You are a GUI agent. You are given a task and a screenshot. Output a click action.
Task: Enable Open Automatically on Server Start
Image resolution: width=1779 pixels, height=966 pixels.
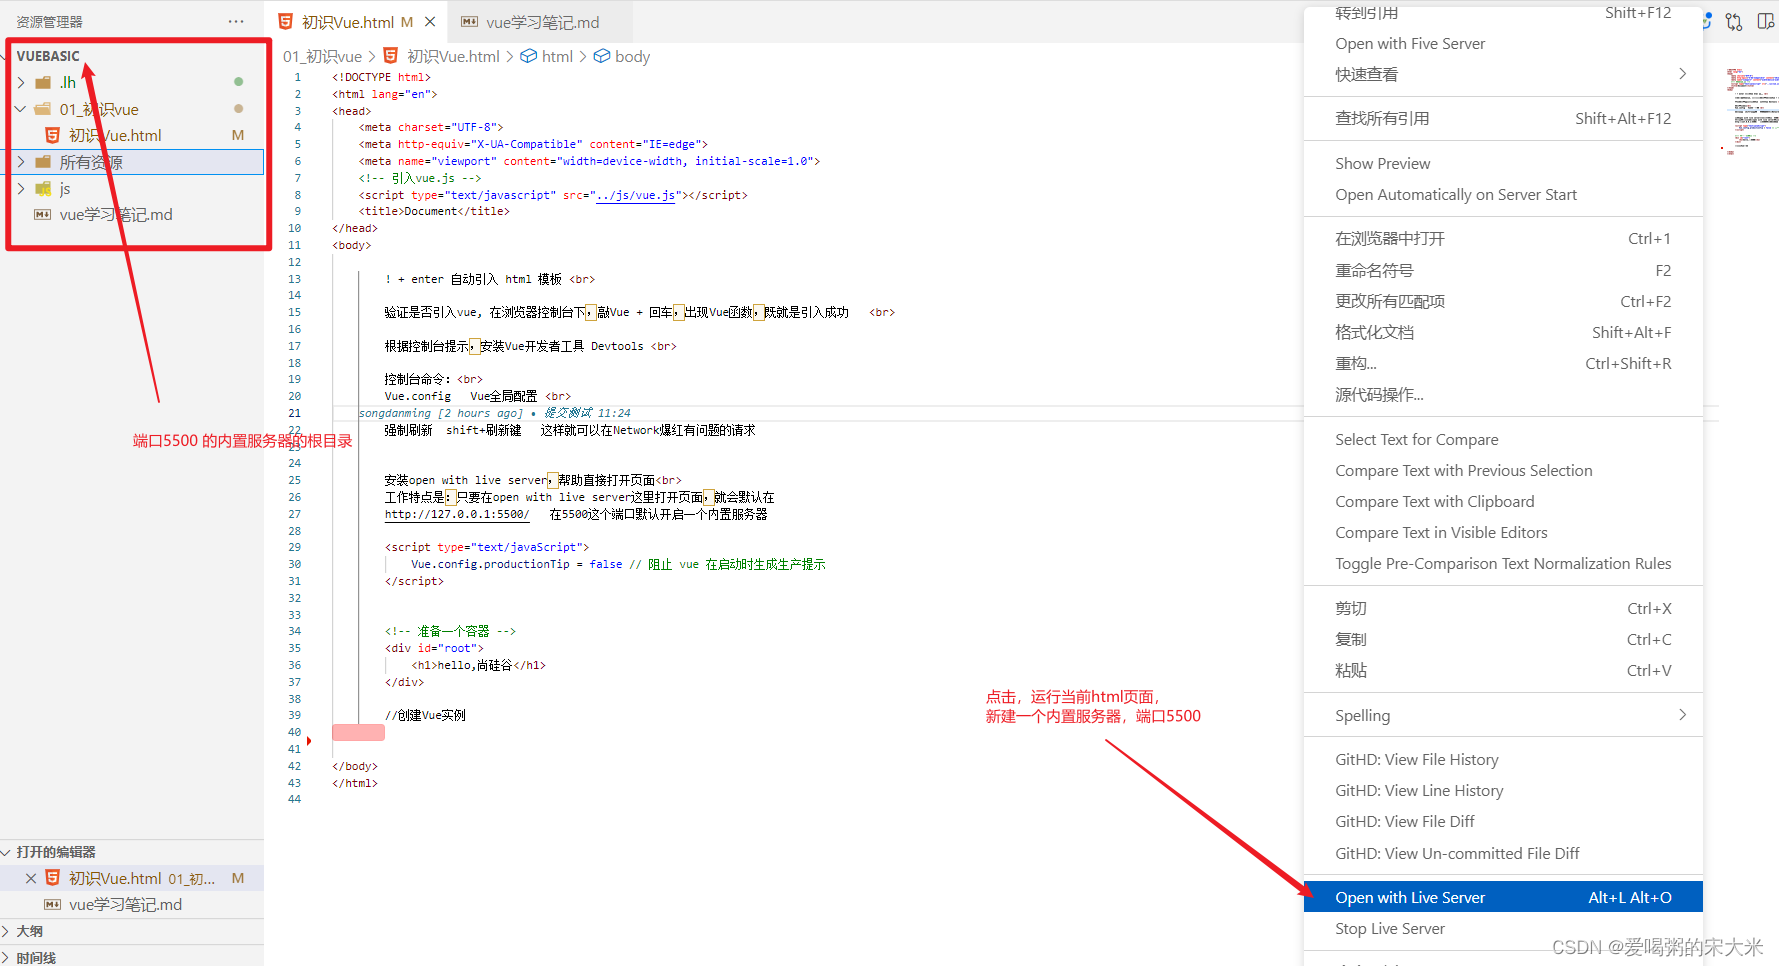tap(1455, 194)
